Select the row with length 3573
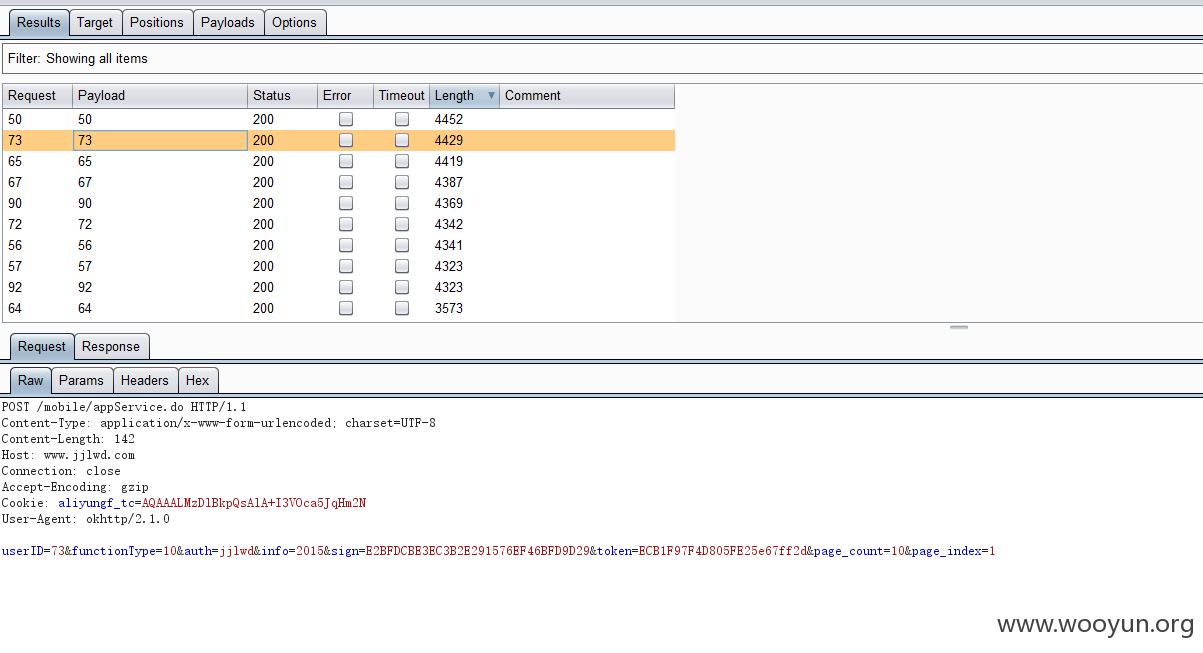The height and width of the screenshot is (653, 1203). point(339,308)
